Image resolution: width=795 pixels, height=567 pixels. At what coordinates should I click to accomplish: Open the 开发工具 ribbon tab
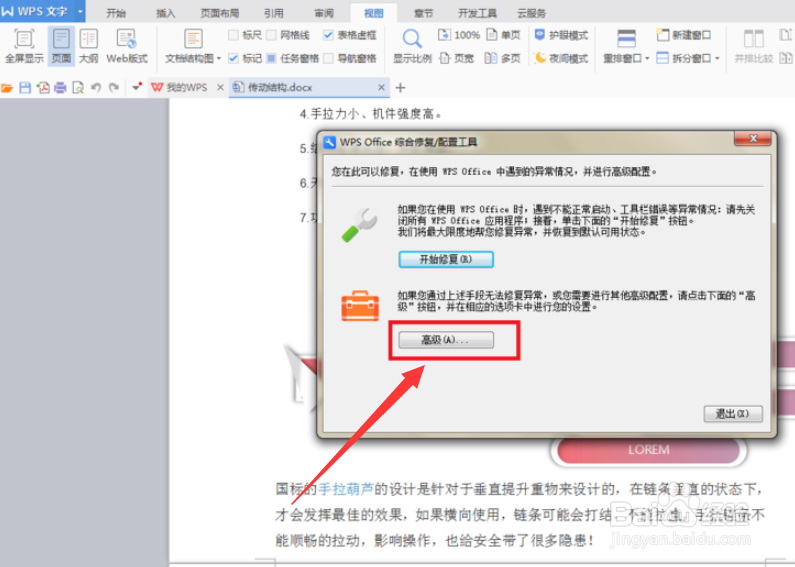click(x=477, y=13)
